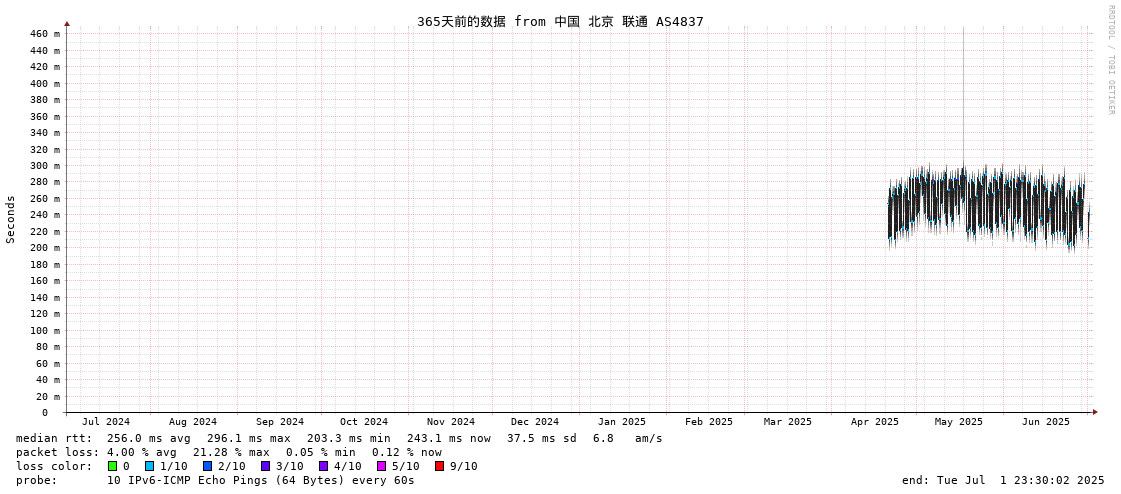Viewport: 1121px width, 494px height.
Task: Click the graph title mentioning AS4837
Action: coord(560,21)
